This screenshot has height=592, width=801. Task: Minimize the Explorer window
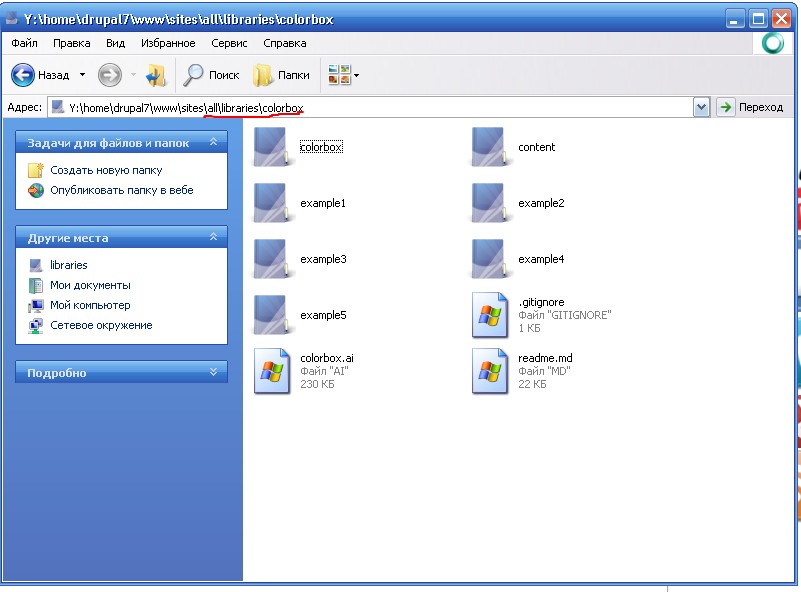(735, 19)
